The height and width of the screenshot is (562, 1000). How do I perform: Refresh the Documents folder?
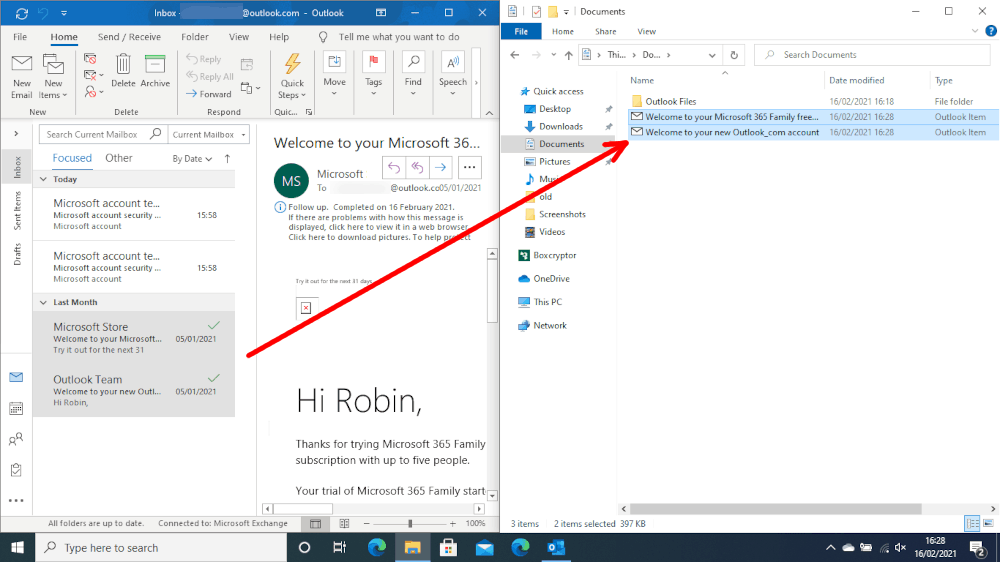pos(734,55)
